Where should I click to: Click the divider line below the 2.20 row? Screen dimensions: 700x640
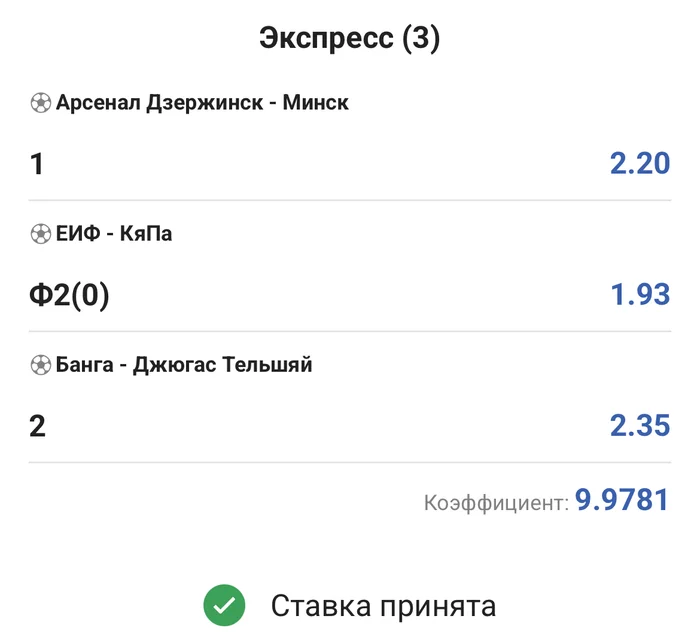349,200
